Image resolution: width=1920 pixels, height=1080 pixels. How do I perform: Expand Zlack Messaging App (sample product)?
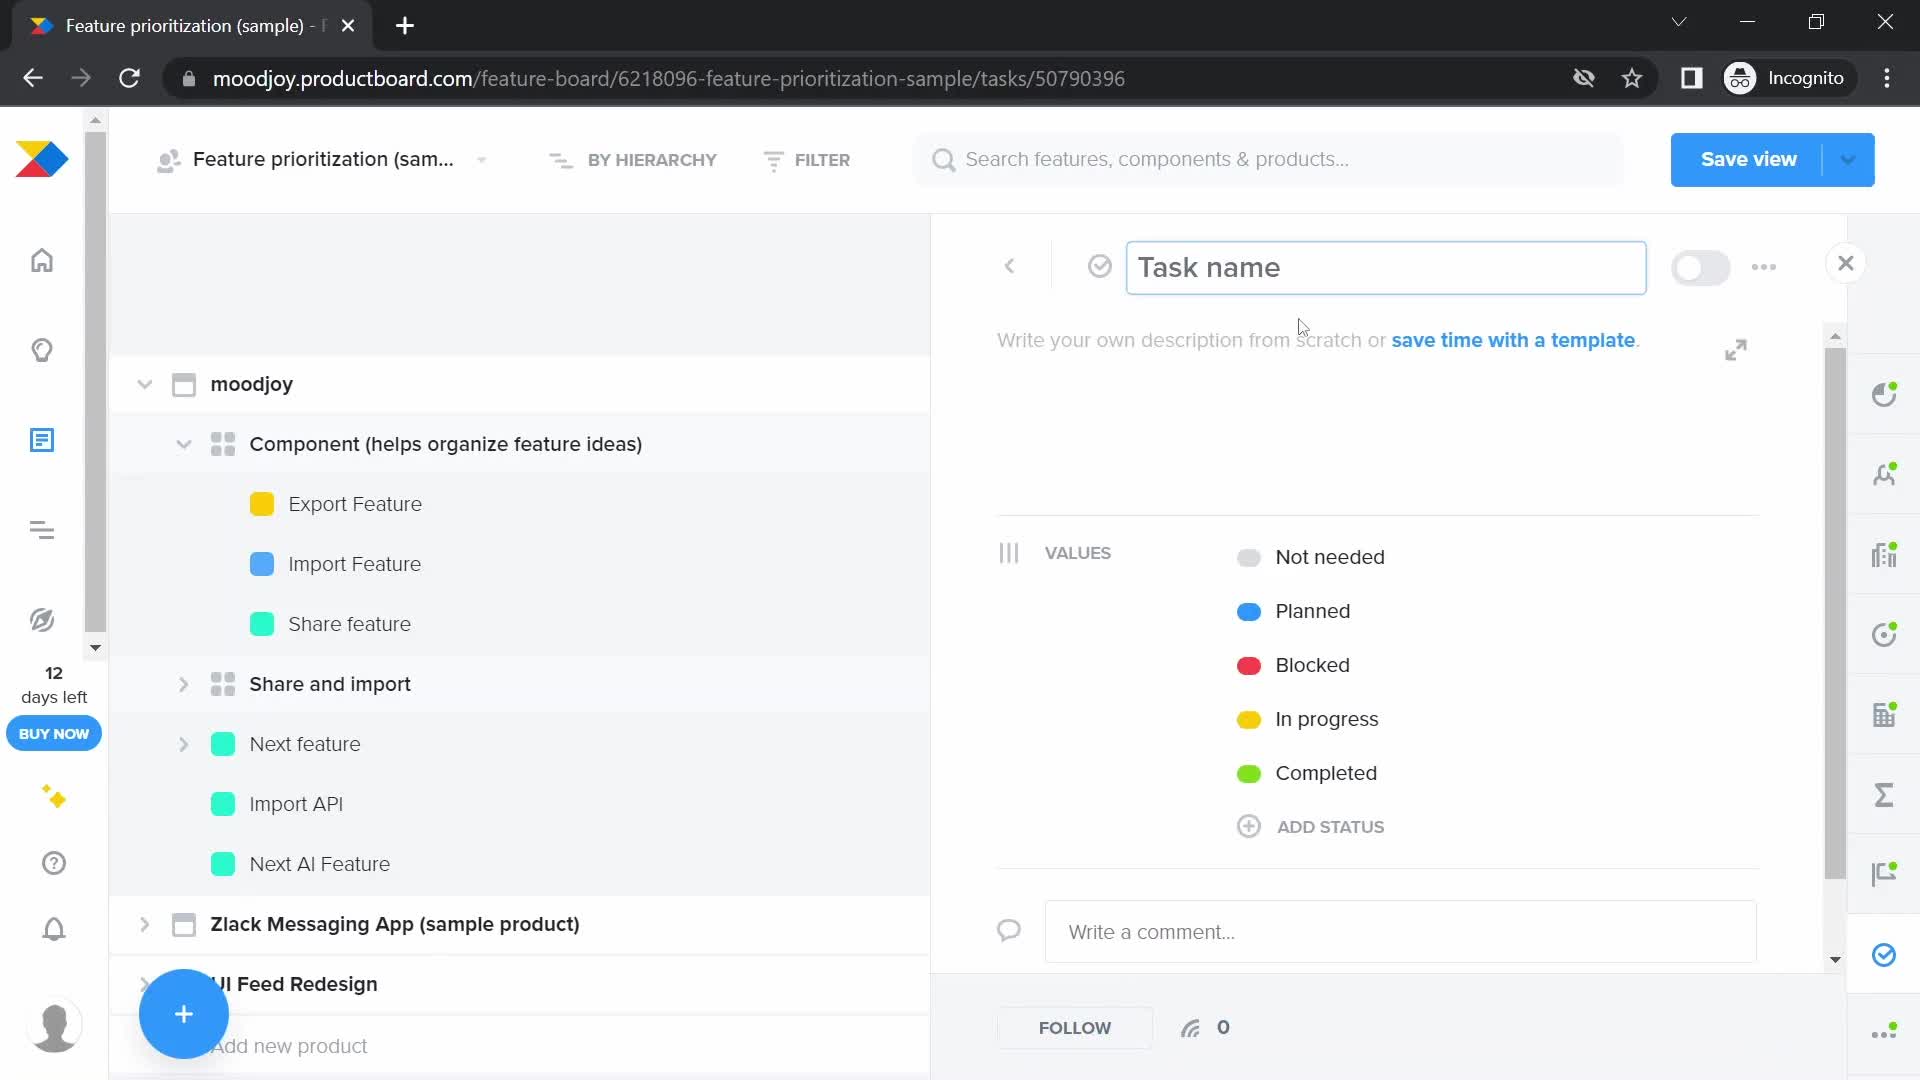coord(145,924)
